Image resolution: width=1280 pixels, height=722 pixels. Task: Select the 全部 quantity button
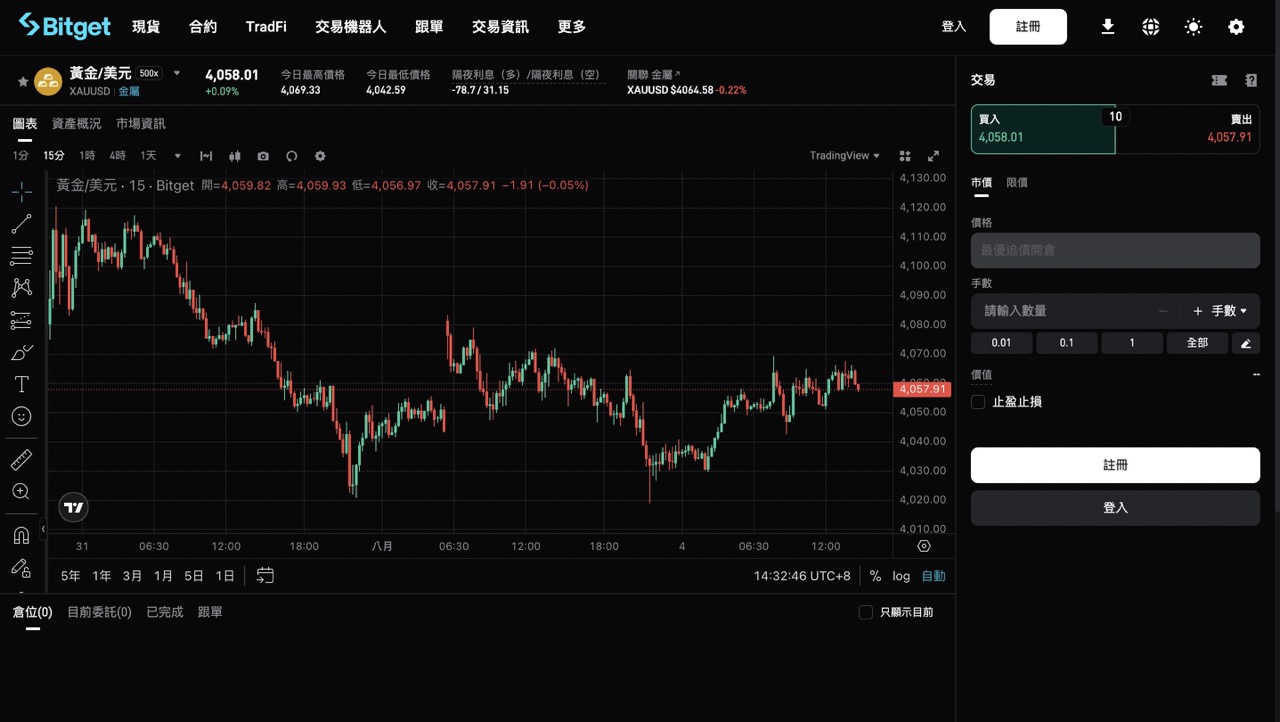point(1197,343)
